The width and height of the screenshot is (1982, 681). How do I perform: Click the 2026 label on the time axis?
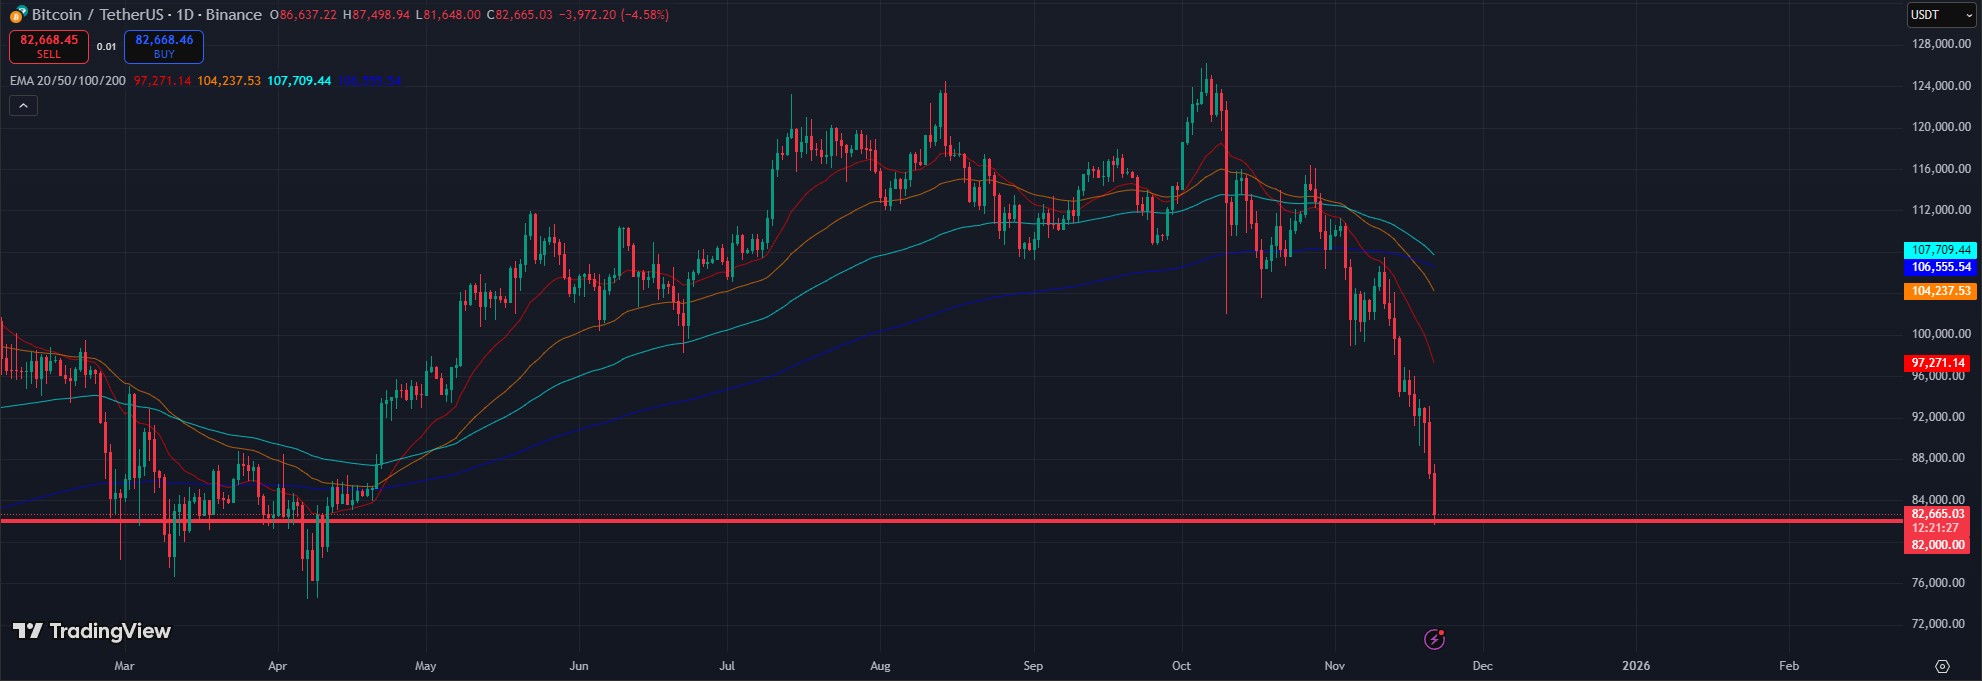(1636, 666)
